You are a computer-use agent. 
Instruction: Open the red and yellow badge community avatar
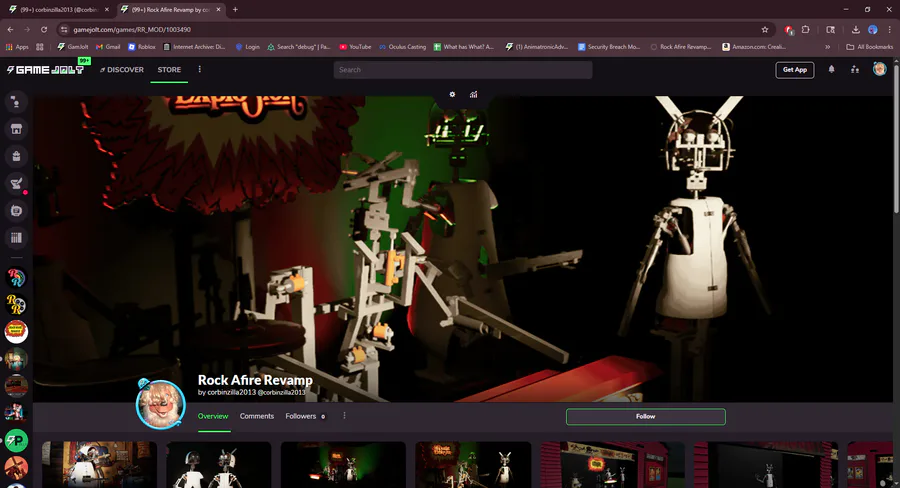pyautogui.click(x=16, y=332)
